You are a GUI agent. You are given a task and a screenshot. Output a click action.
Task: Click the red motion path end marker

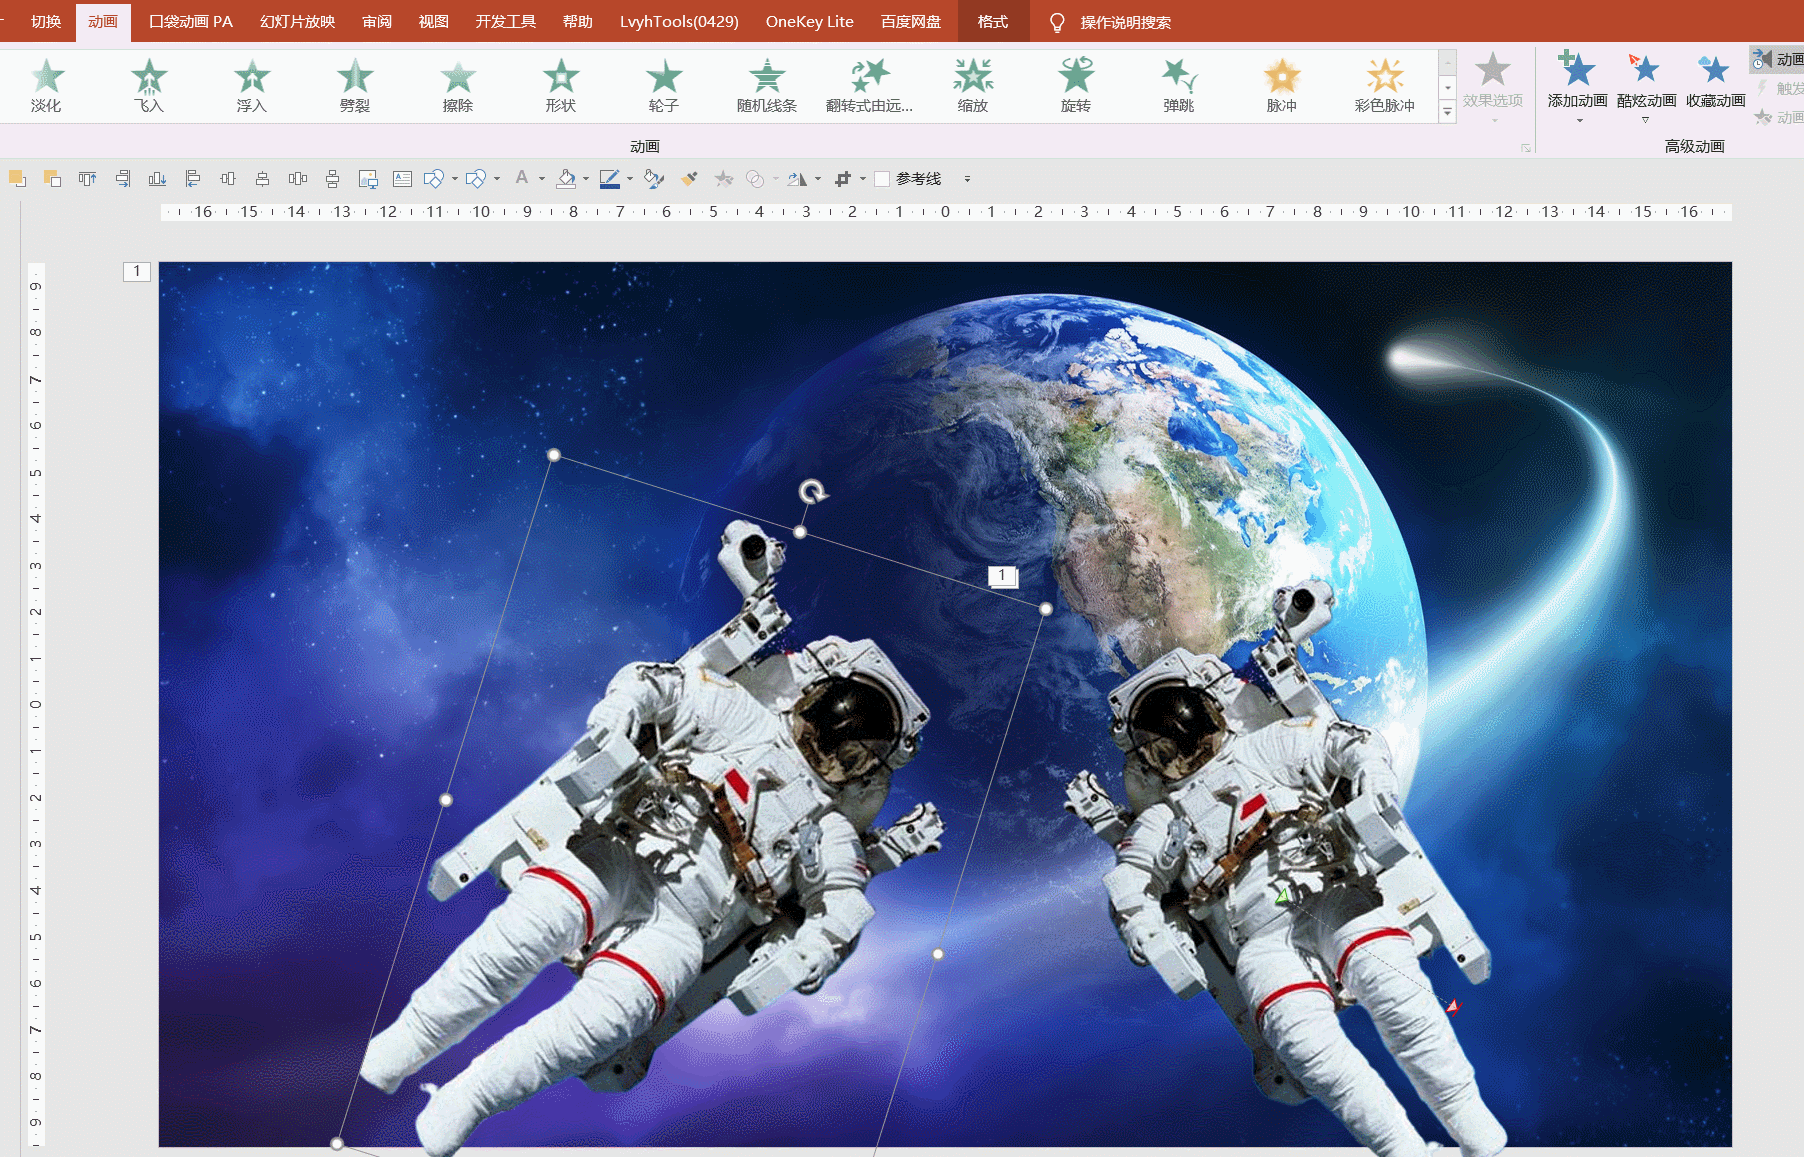click(1453, 1006)
